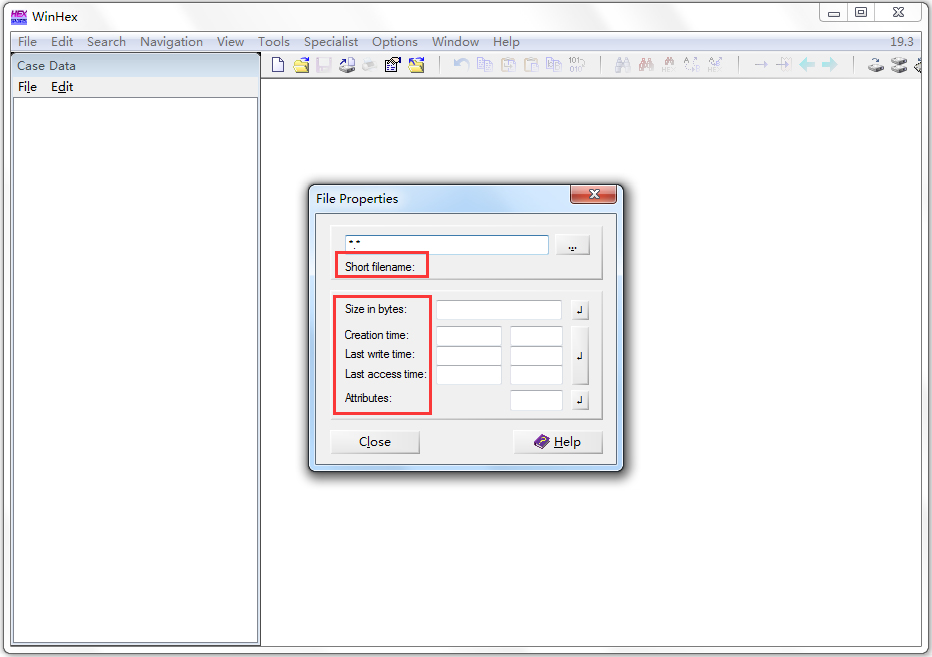Click the Creation time clock field
Image resolution: width=932 pixels, height=657 pixels.
coord(536,335)
